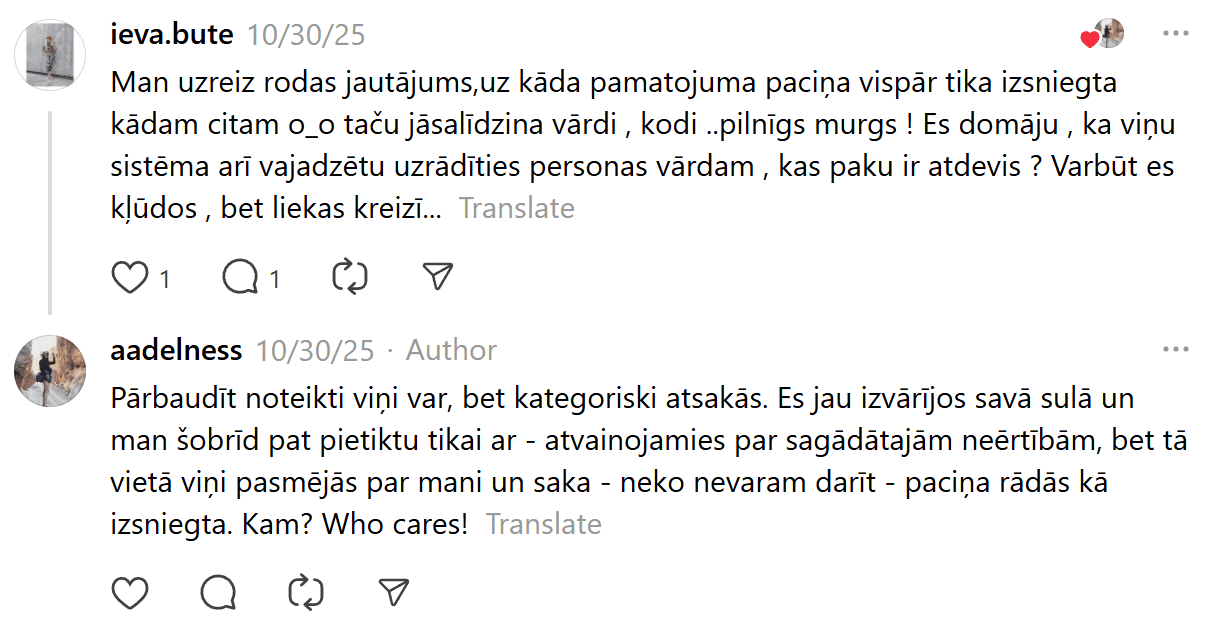Open aadelness's profile via username

tap(176, 351)
